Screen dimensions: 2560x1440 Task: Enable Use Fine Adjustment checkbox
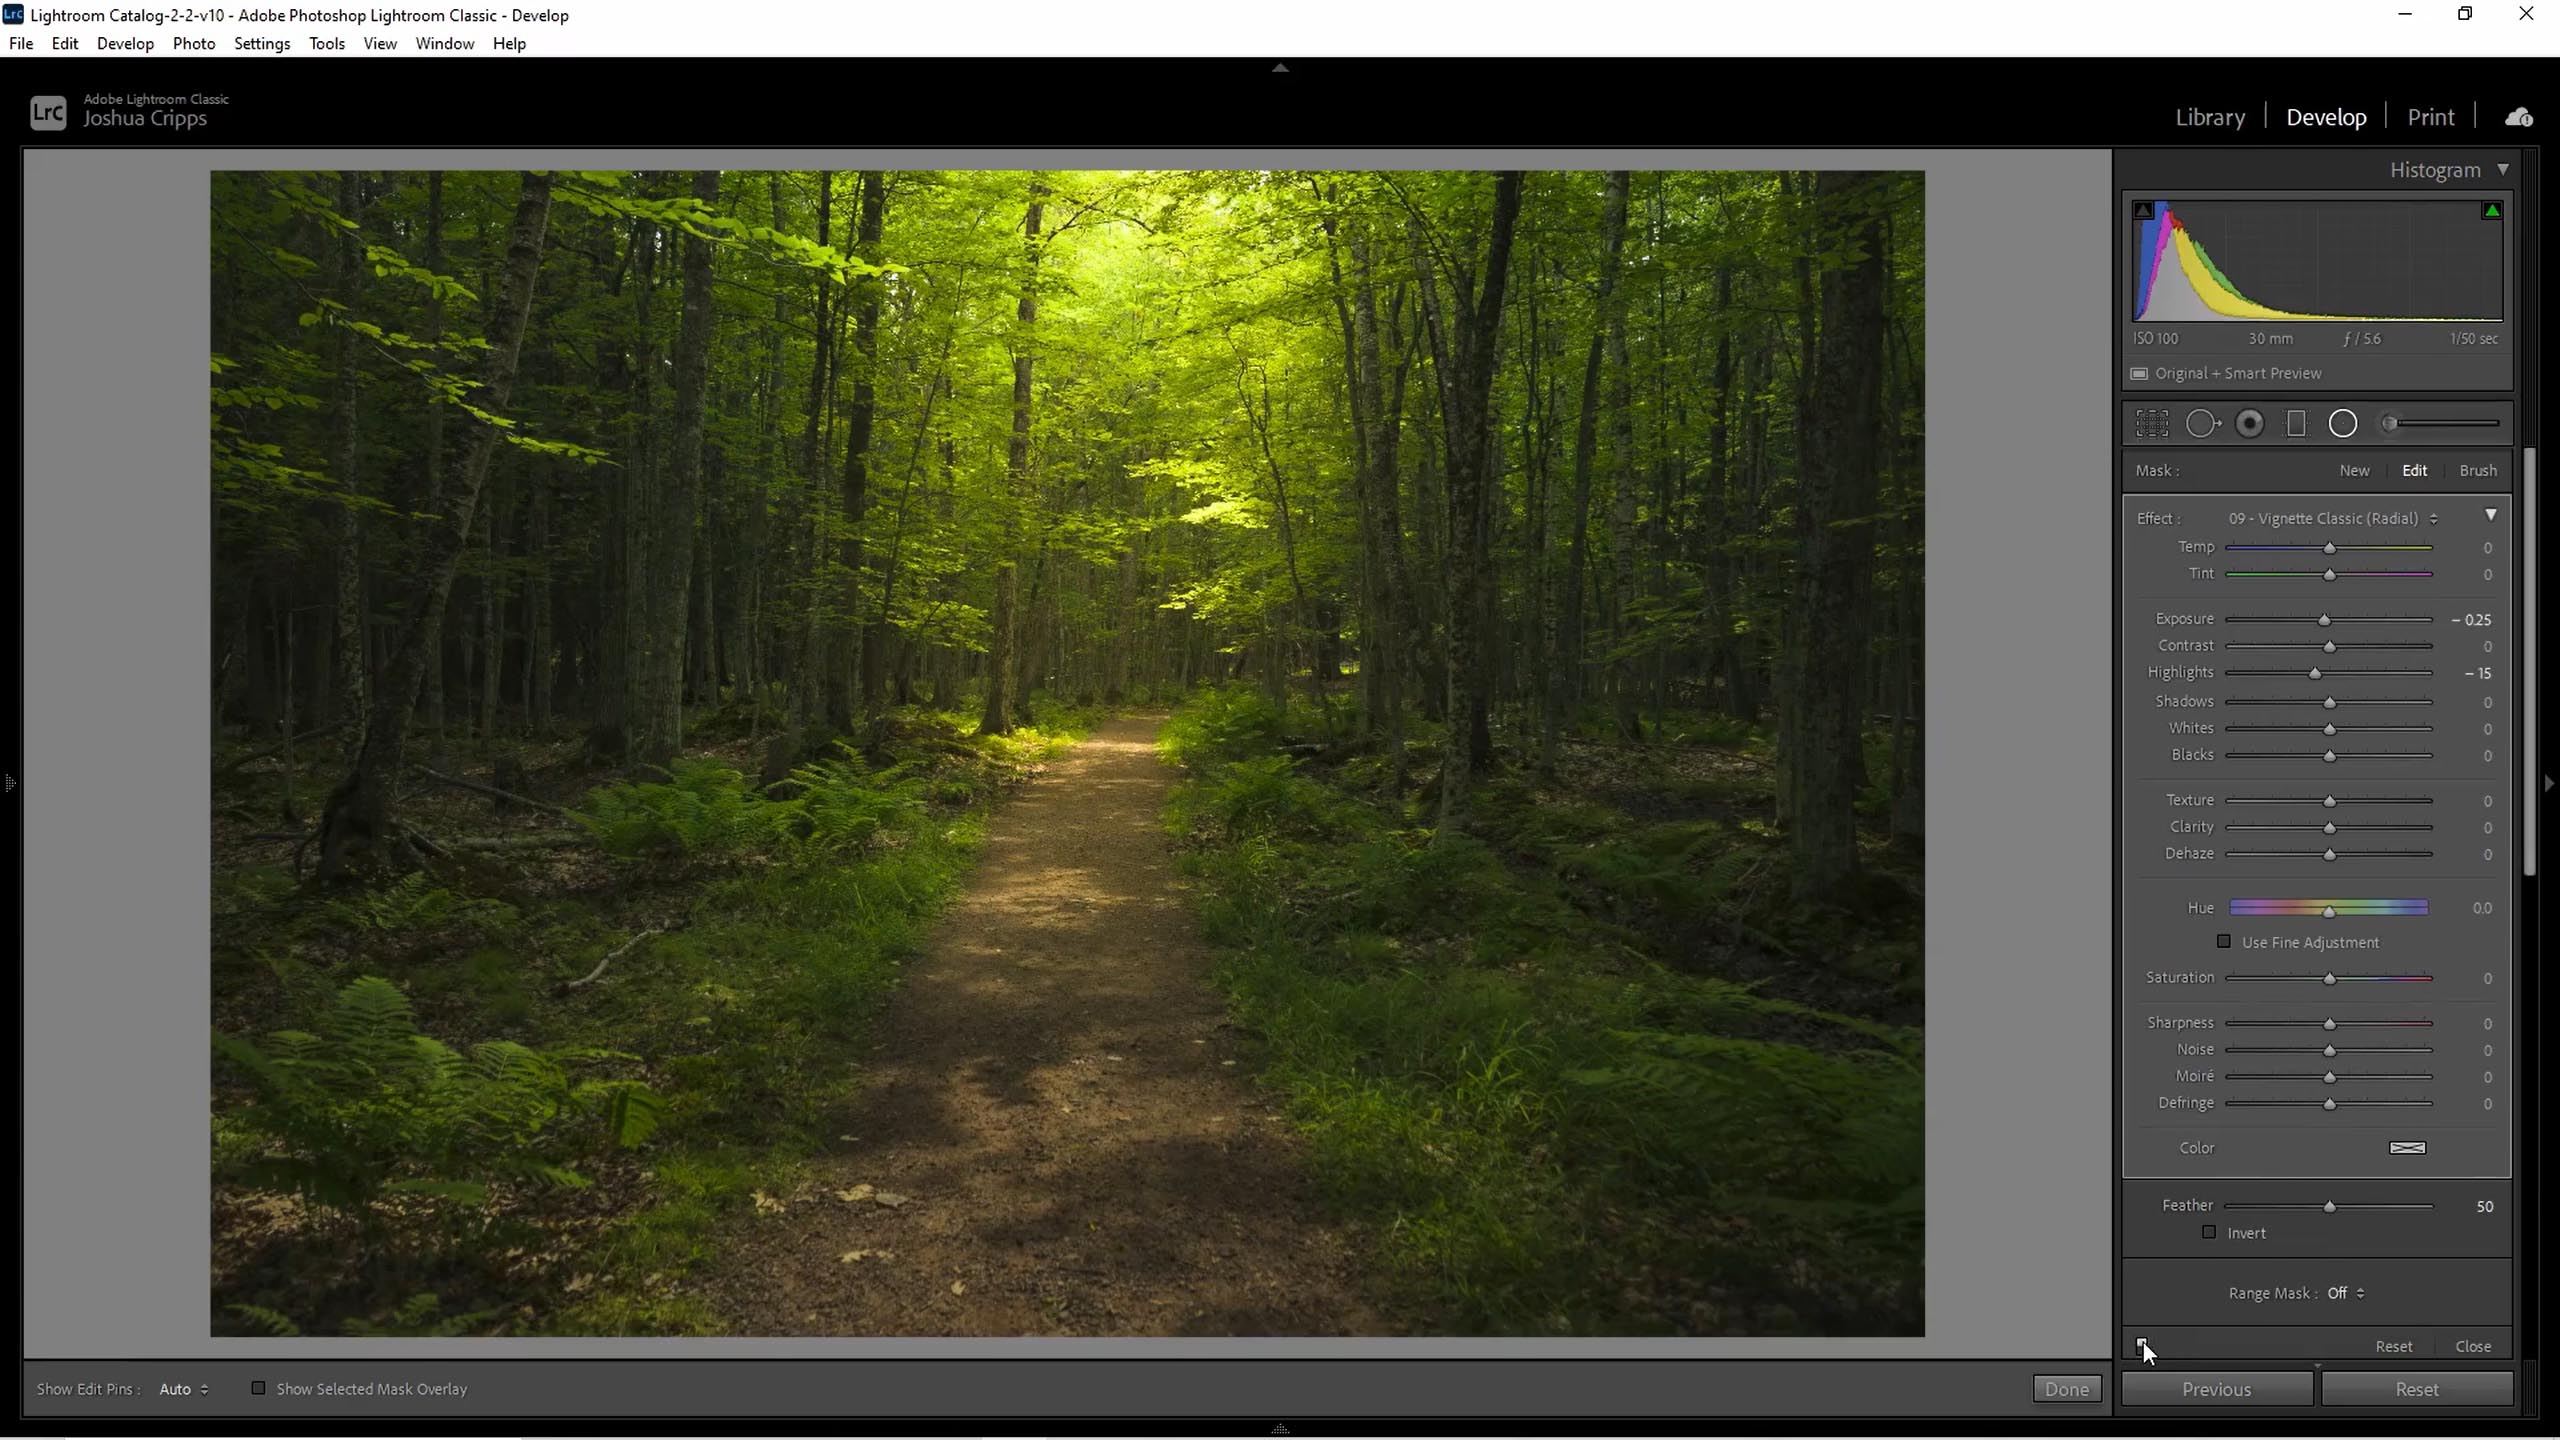click(2224, 942)
